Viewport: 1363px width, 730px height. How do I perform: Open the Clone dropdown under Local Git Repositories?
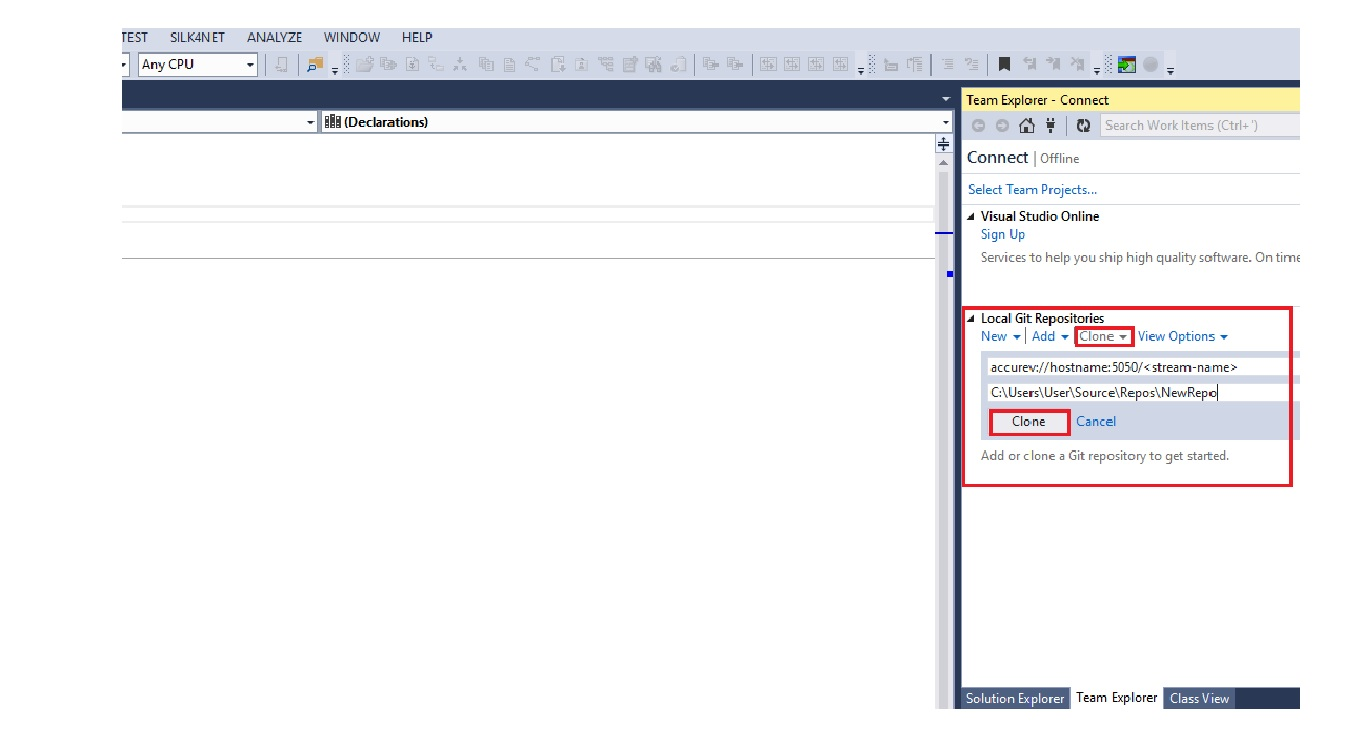point(1103,337)
